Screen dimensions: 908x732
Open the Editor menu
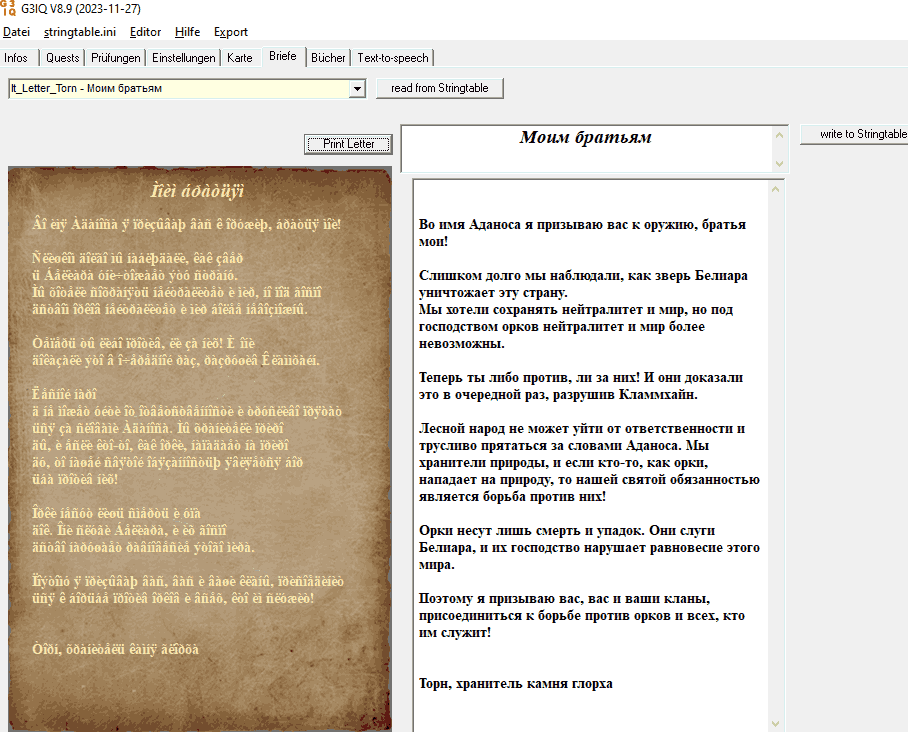[145, 32]
